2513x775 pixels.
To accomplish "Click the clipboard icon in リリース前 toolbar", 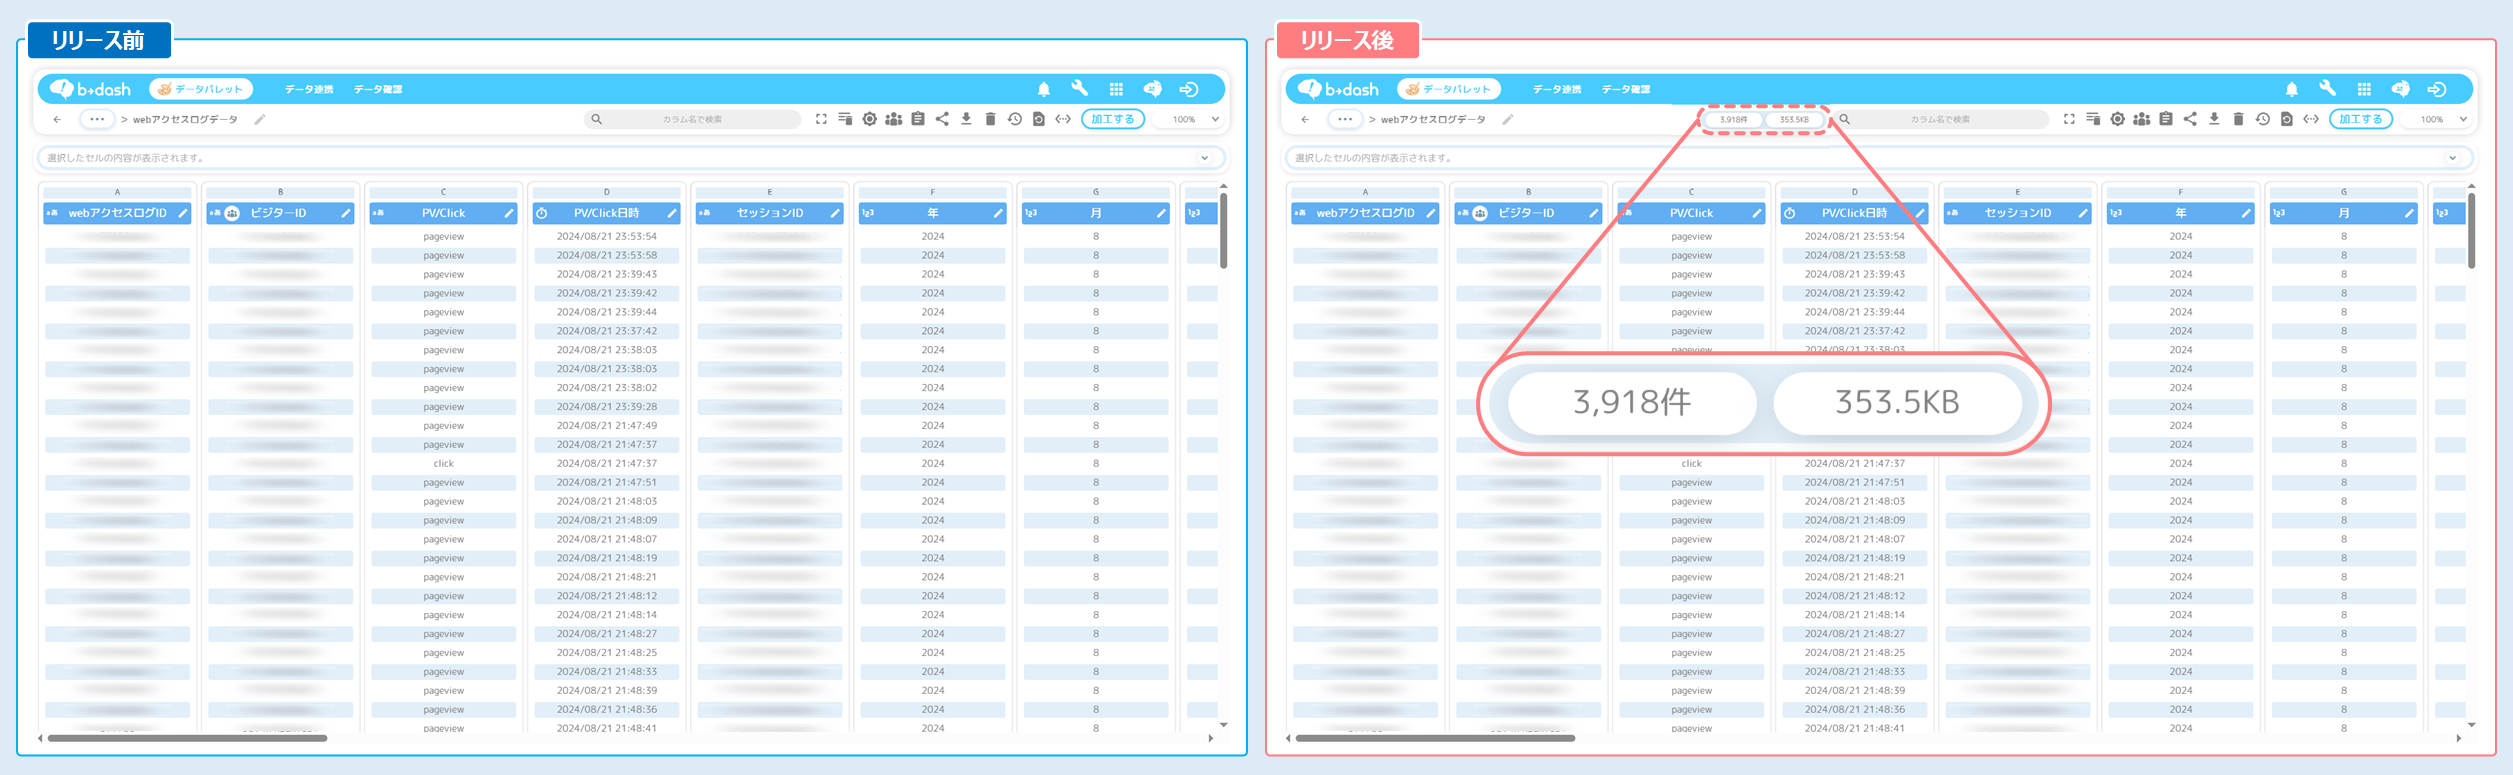I will [918, 119].
